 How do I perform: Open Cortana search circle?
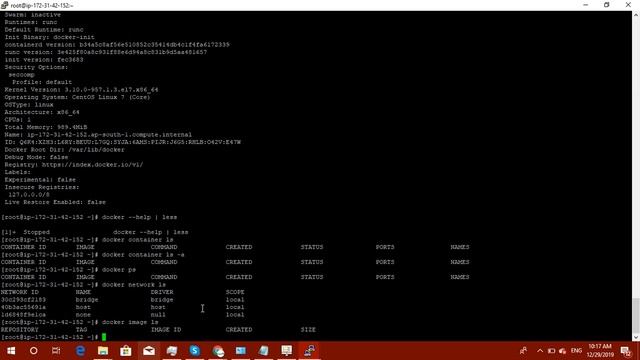tap(33, 351)
